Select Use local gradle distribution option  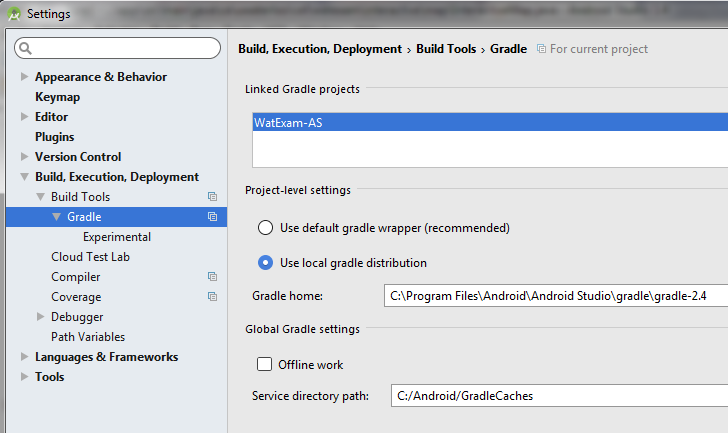pos(266,263)
